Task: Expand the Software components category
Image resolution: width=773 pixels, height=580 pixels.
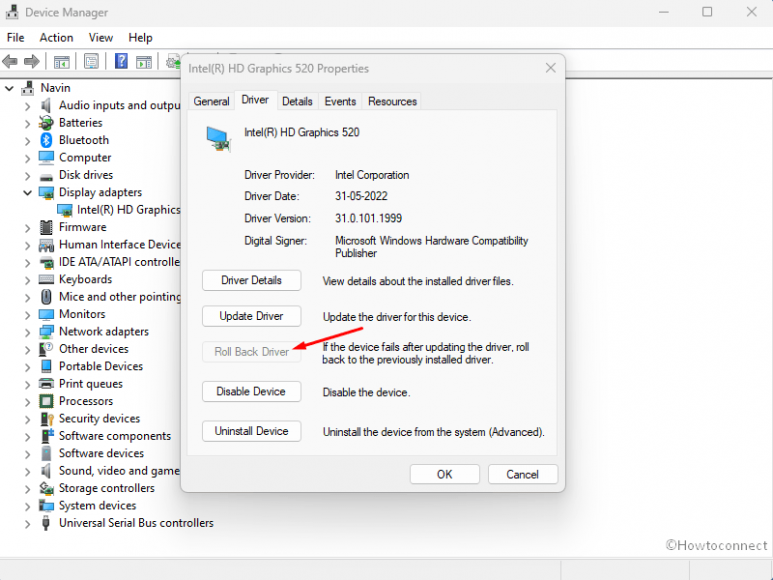Action: pyautogui.click(x=28, y=437)
